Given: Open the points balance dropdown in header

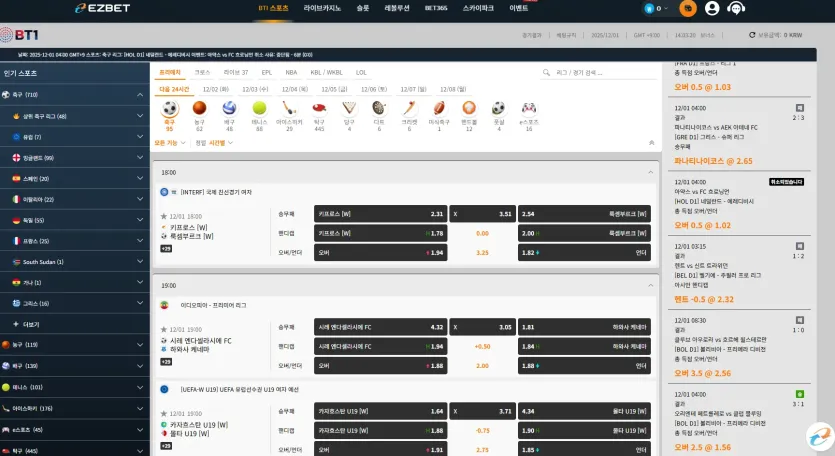Looking at the screenshot, I should pos(656,8).
